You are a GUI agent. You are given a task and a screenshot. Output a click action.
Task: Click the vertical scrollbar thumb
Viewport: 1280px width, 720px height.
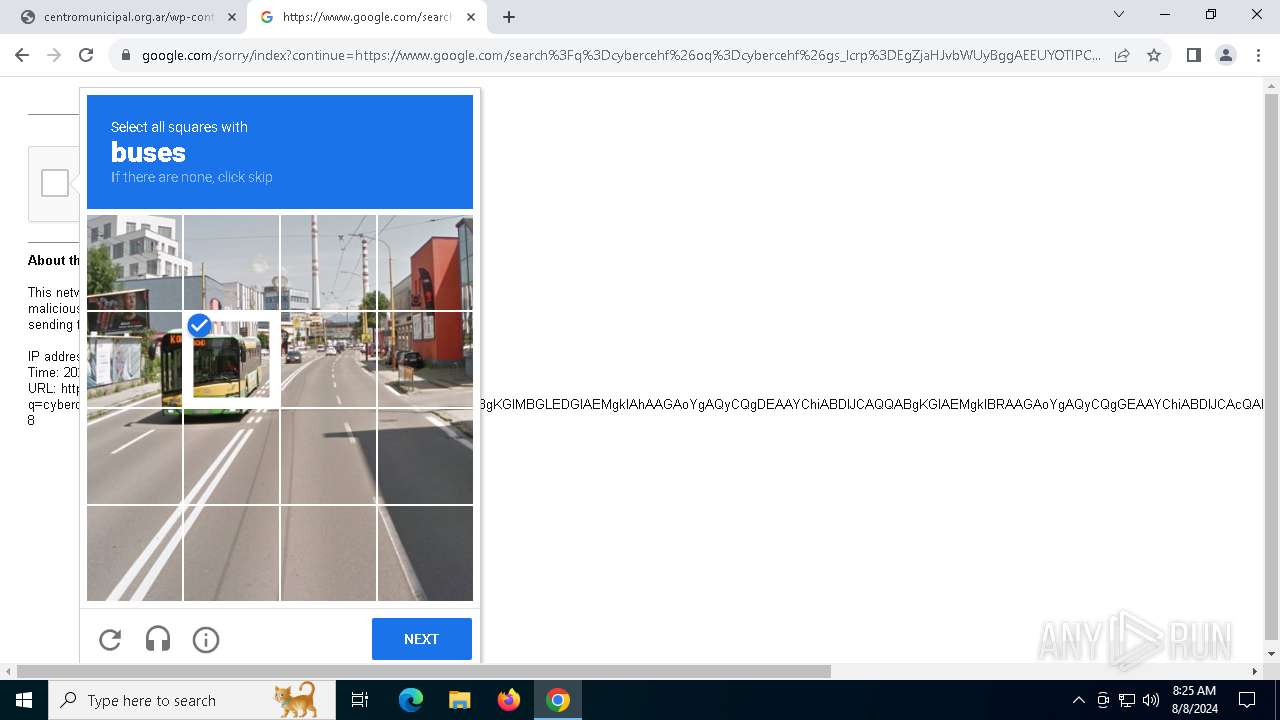(x=1271, y=365)
